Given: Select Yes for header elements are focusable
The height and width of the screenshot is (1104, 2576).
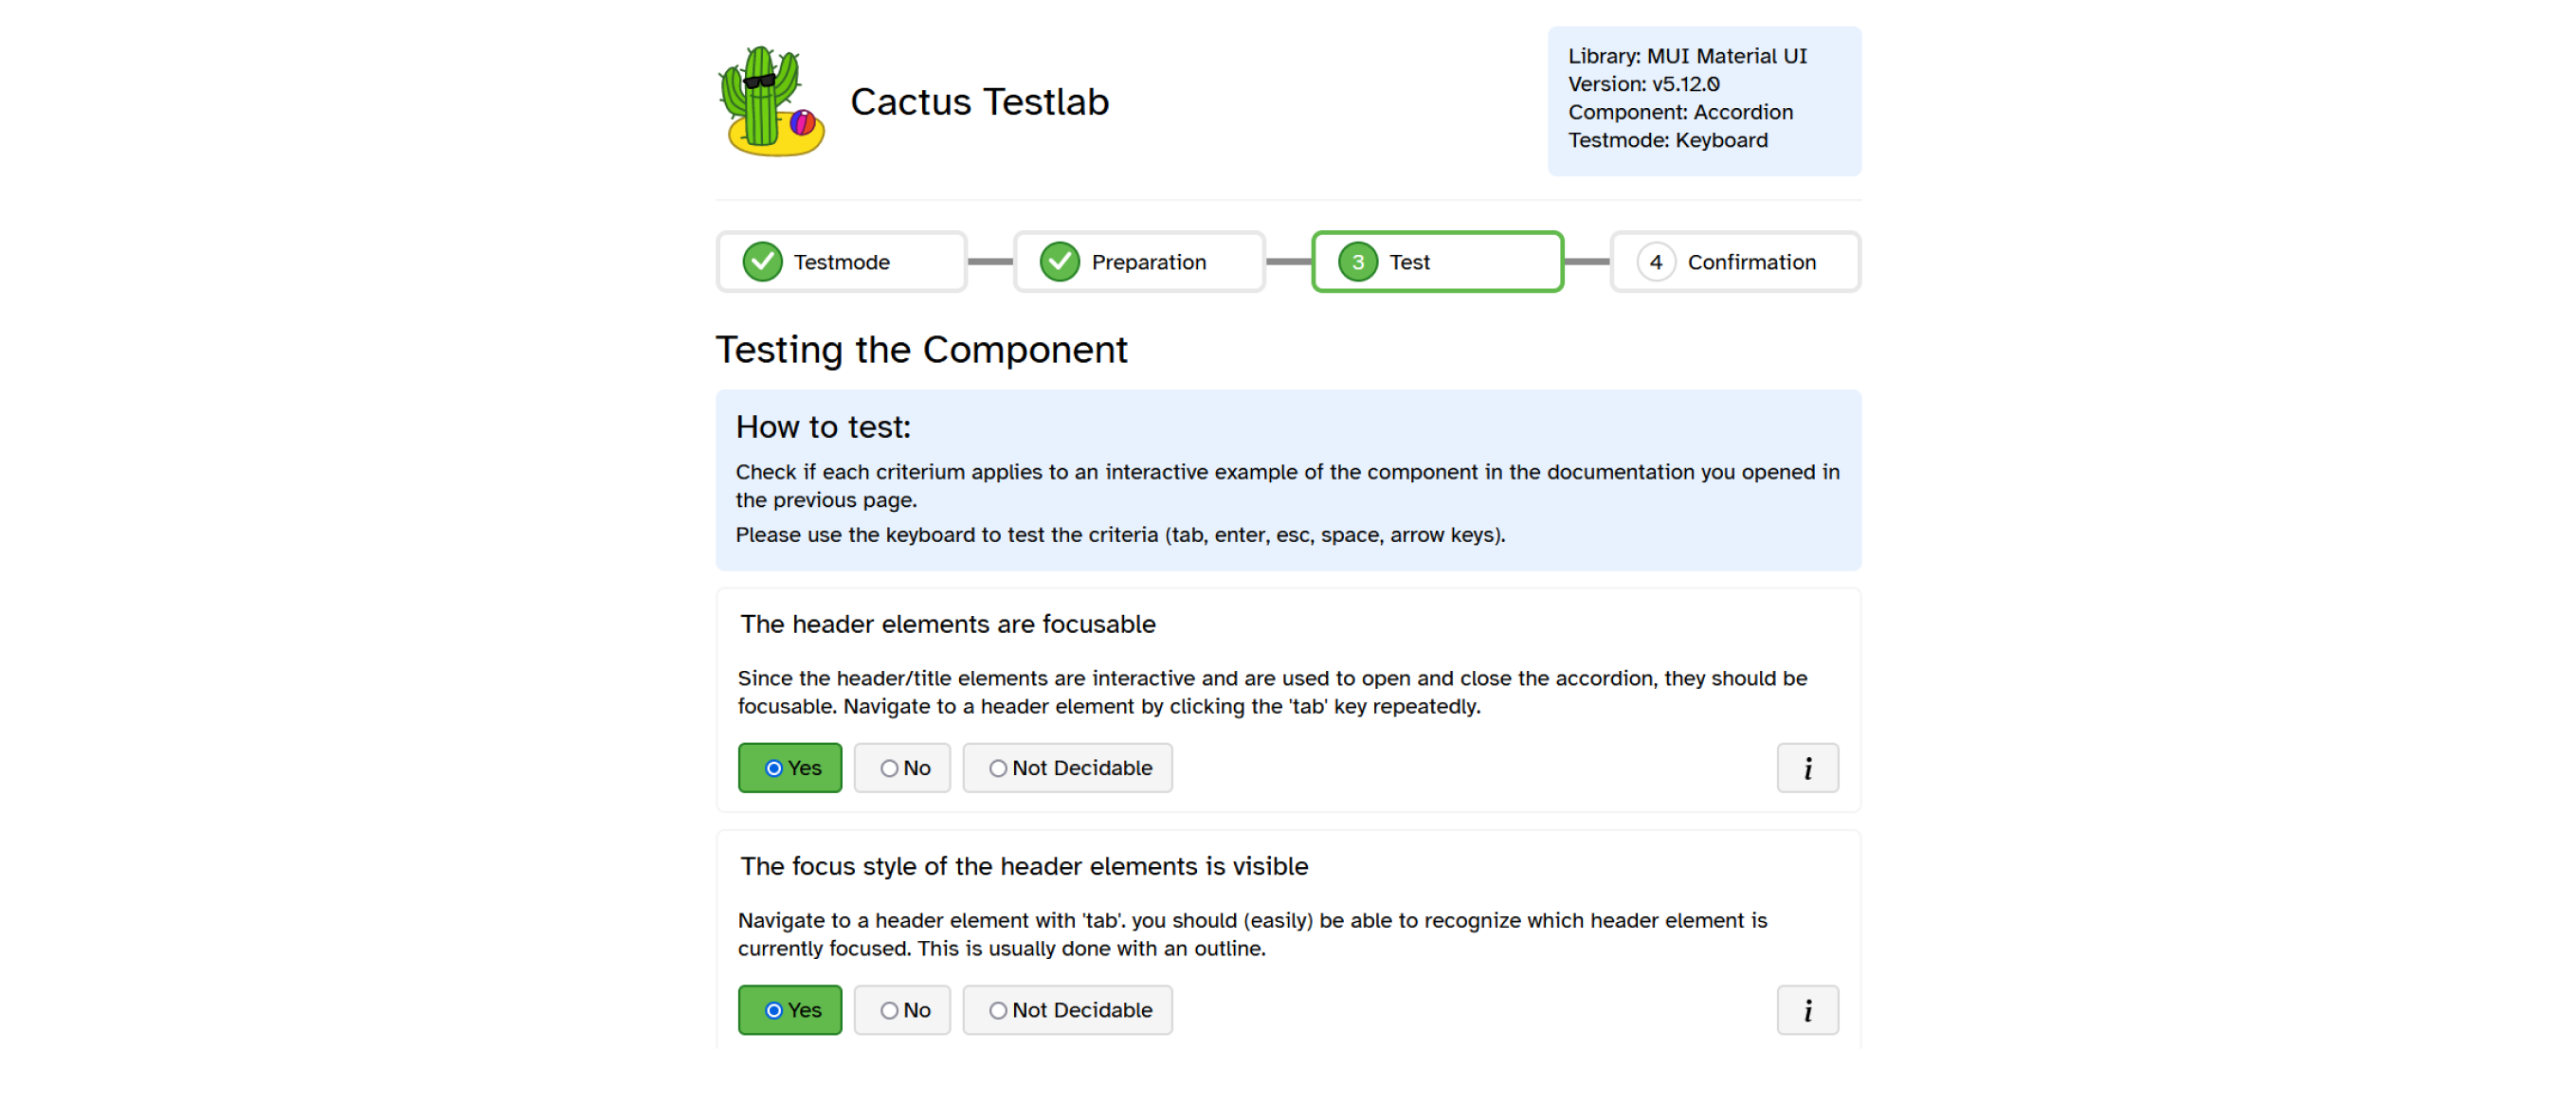Looking at the screenshot, I should tap(790, 768).
